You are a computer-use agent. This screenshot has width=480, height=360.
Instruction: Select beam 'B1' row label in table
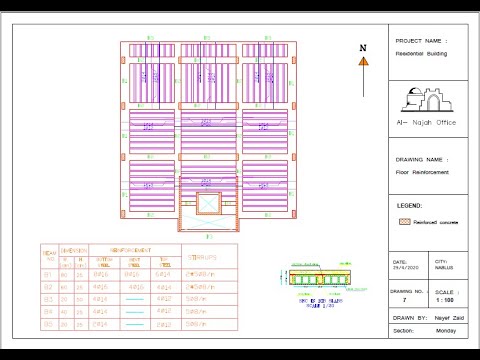[x=48, y=275]
